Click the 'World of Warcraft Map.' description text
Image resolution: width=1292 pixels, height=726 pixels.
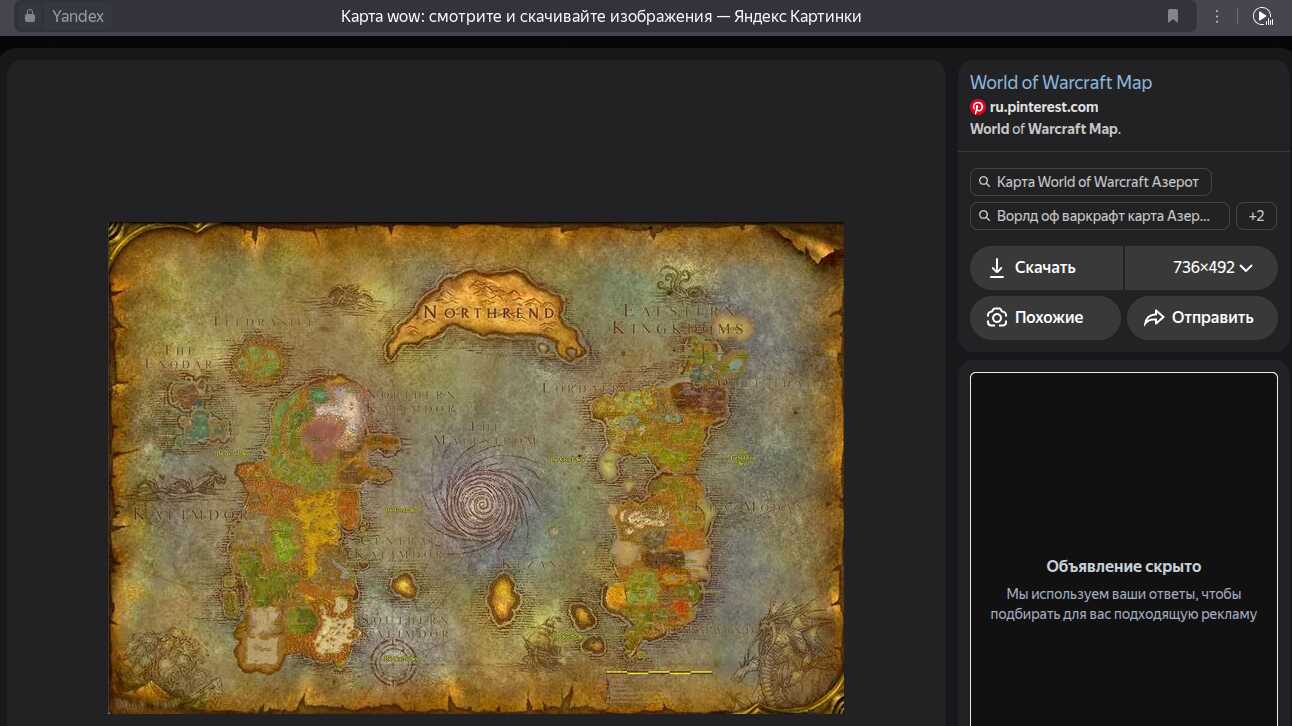tap(1045, 129)
